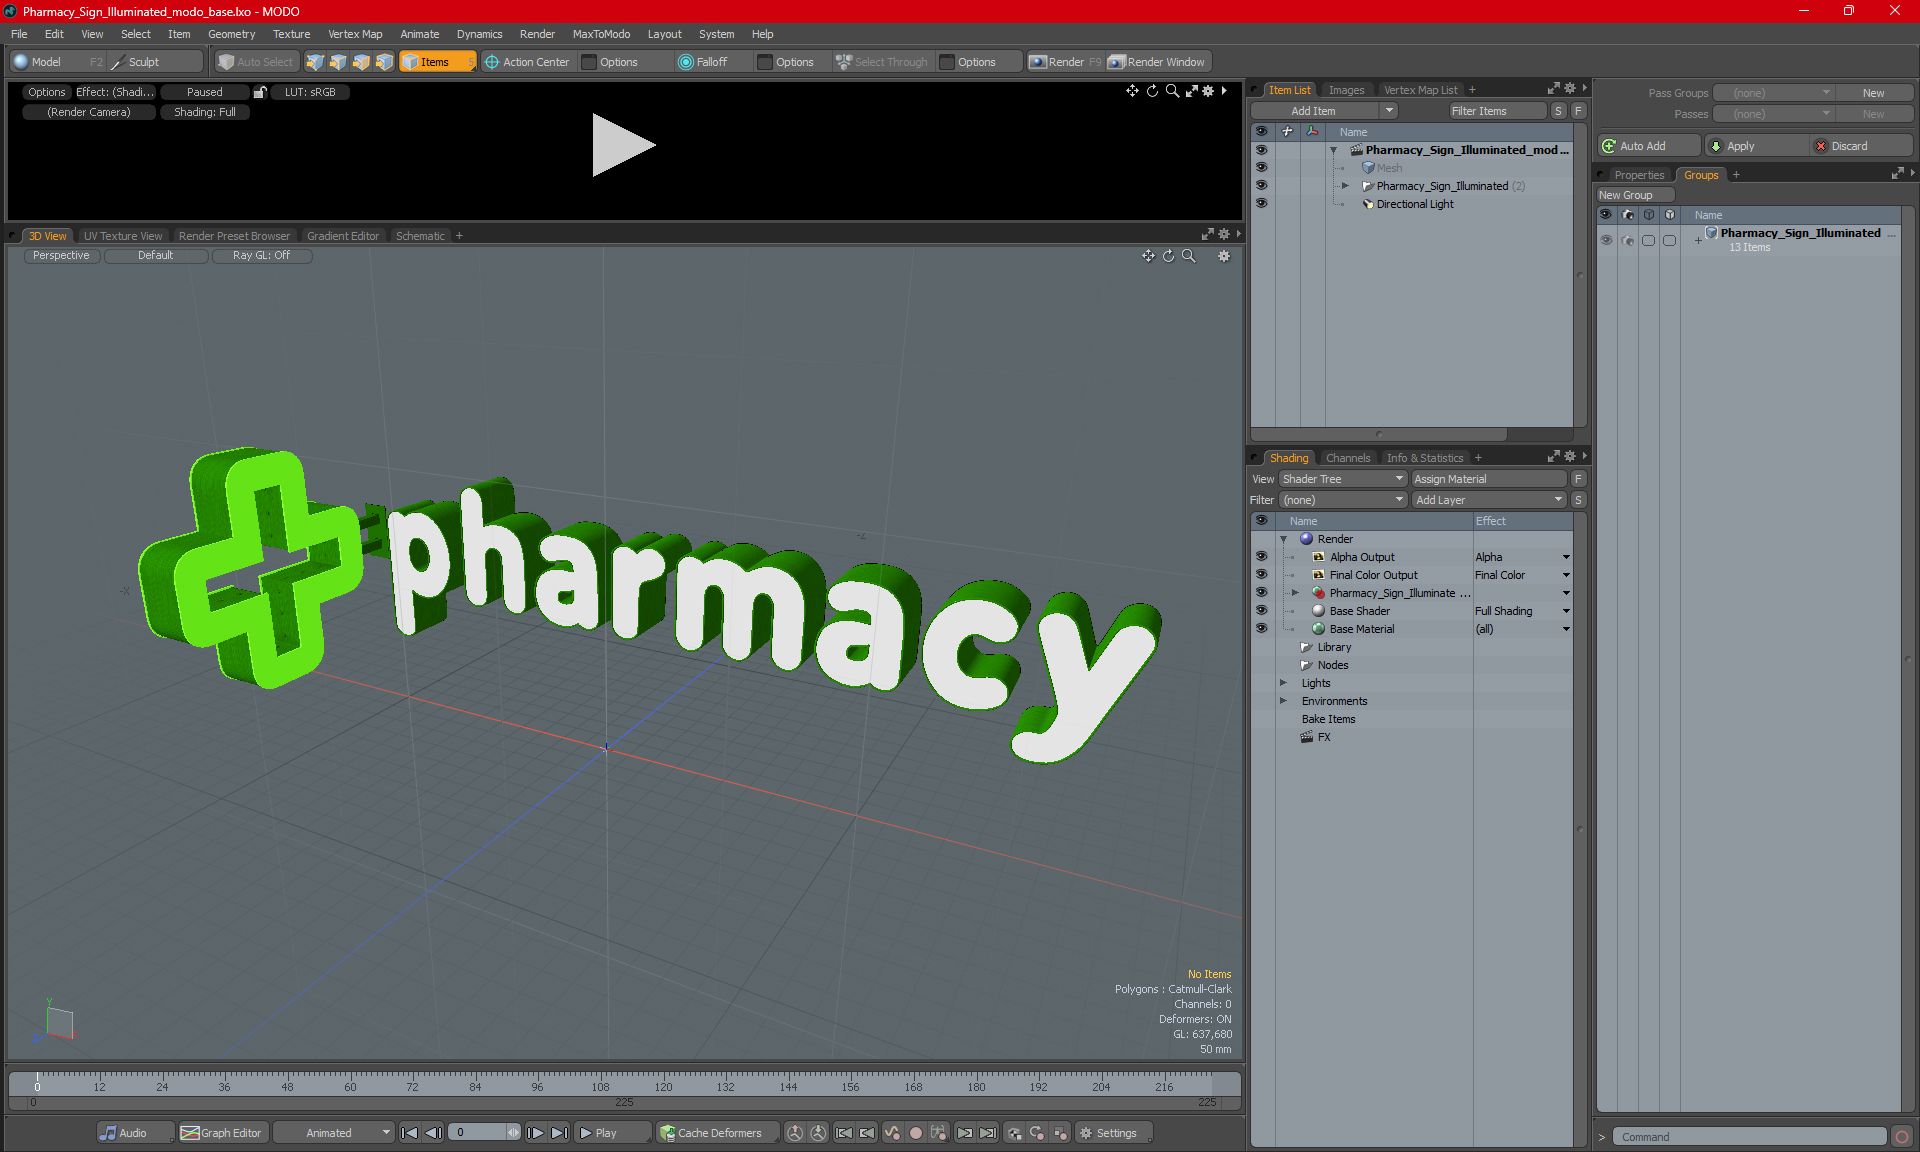This screenshot has height=1152, width=1920.
Task: Go to last frame on timeline transport
Action: point(560,1133)
